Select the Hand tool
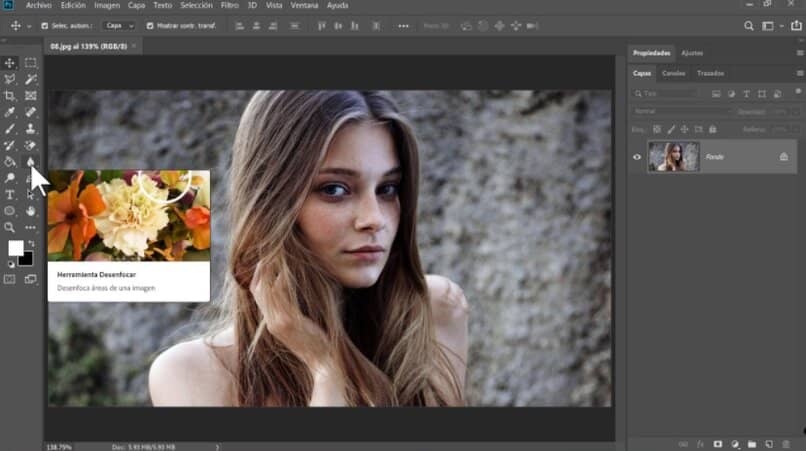The width and height of the screenshot is (806, 451). 30,211
